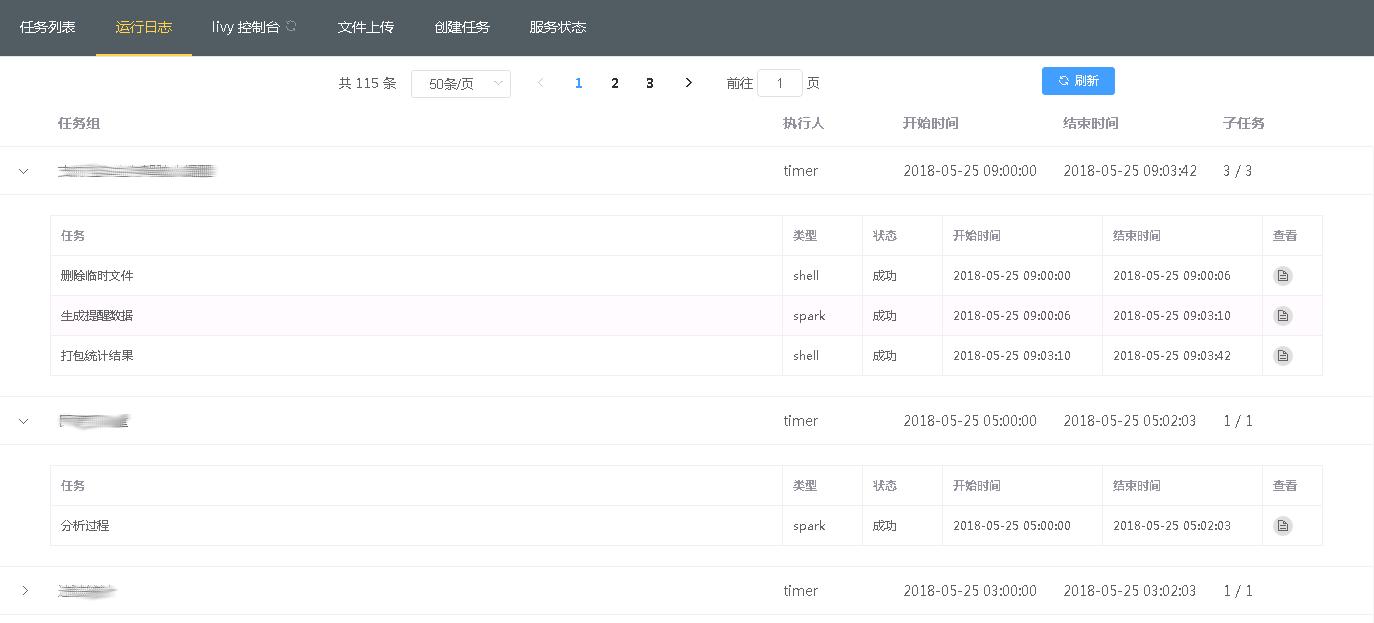1374x623 pixels.
Task: Select the 删除临时文件 task name
Action: pyautogui.click(x=97, y=276)
